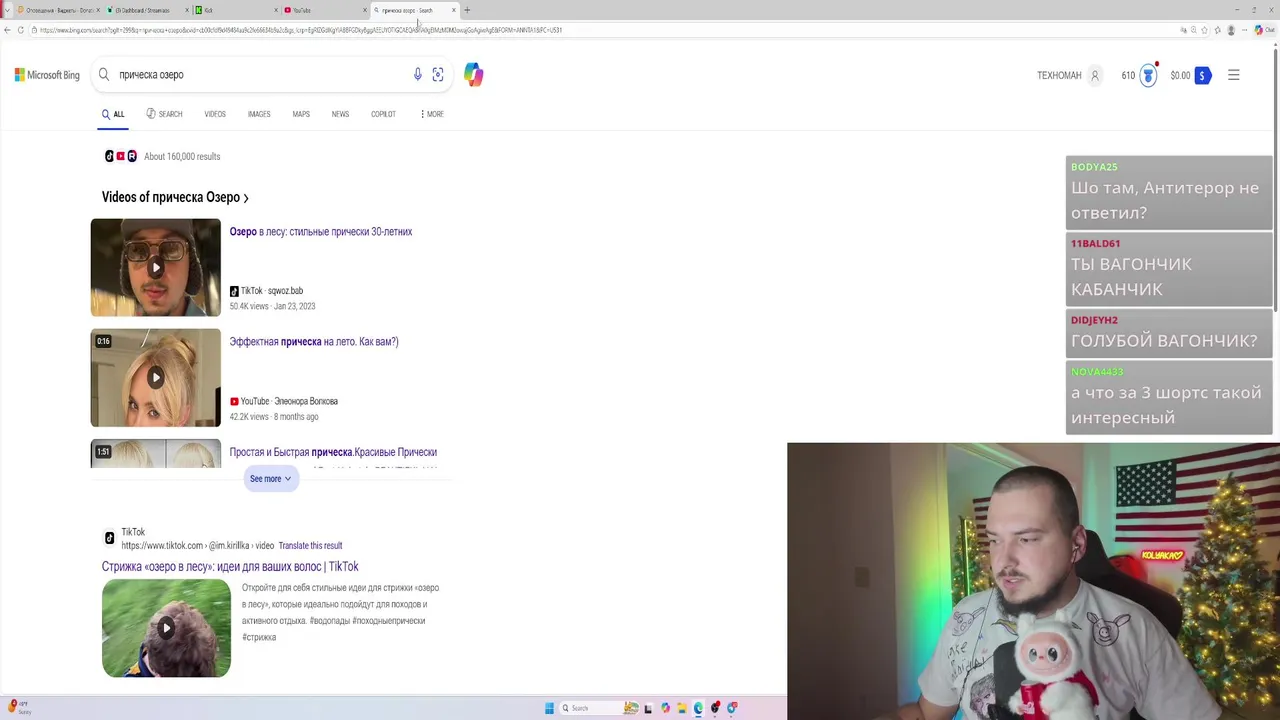Screen dimensions: 1280x720
Task: Play the 0:16 blonde hairstyle video thumbnail
Action: pos(156,378)
